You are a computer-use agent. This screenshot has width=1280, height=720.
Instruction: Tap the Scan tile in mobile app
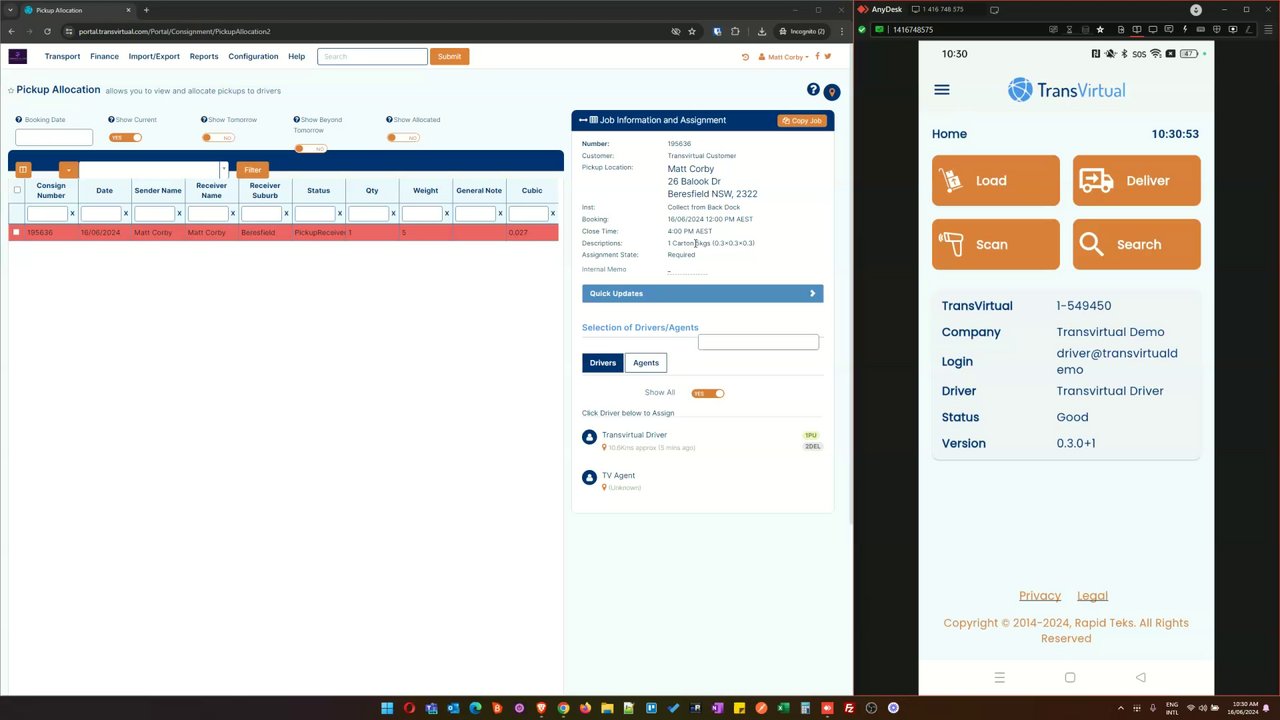pos(995,244)
